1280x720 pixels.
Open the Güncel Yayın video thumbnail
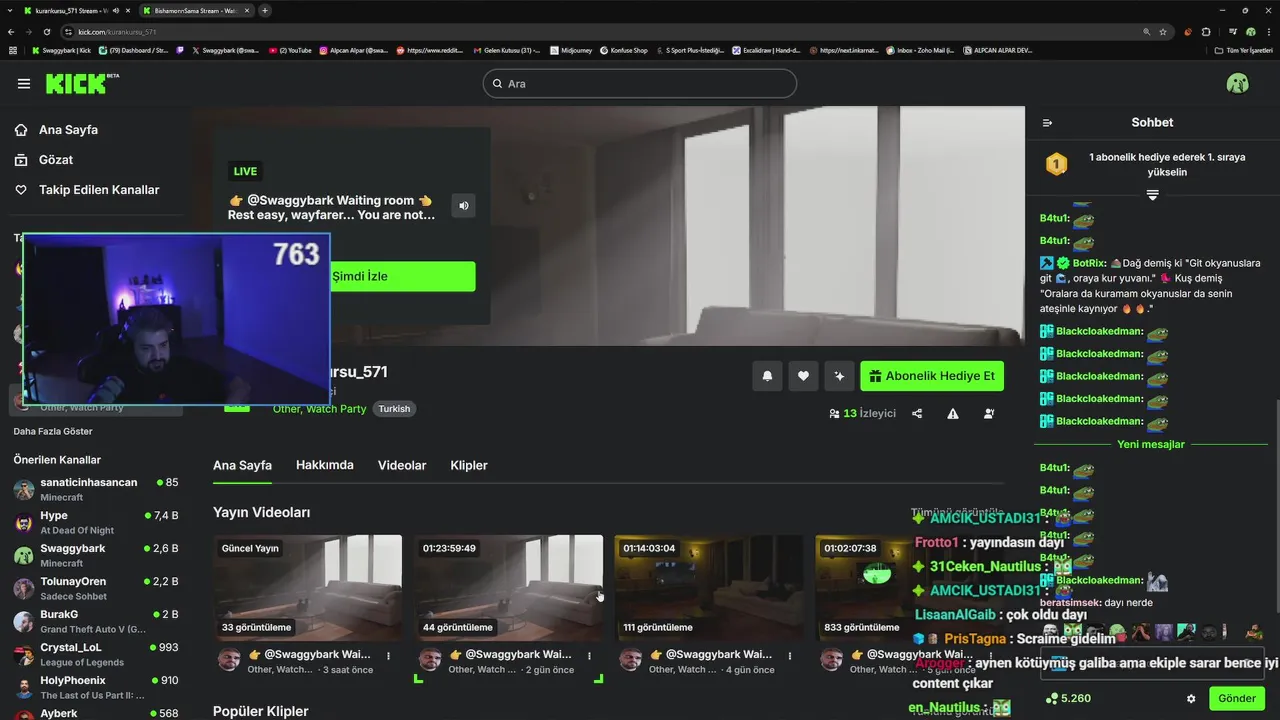tap(308, 588)
